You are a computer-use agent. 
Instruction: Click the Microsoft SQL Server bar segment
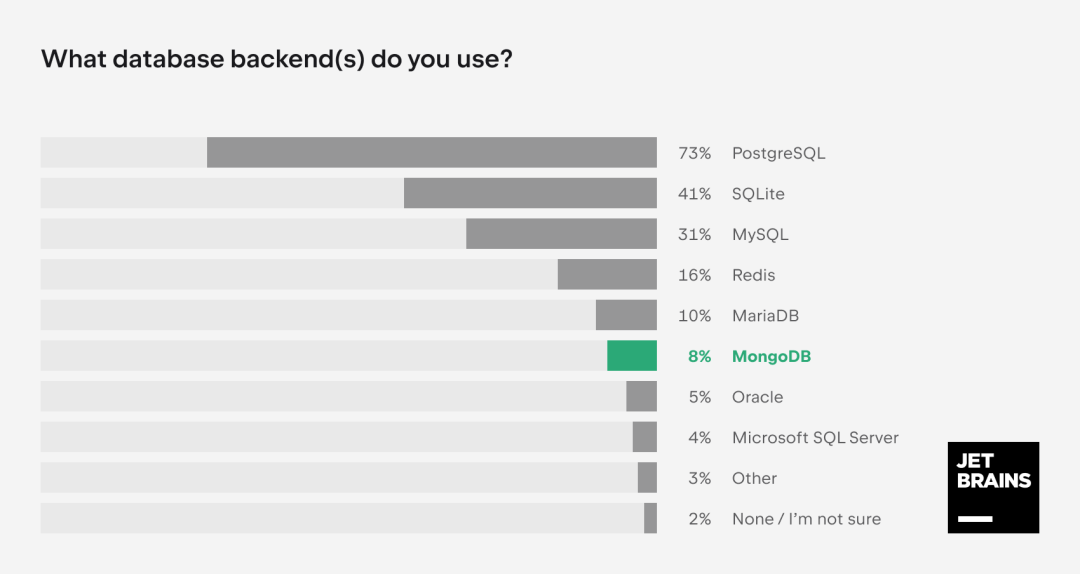(x=645, y=437)
